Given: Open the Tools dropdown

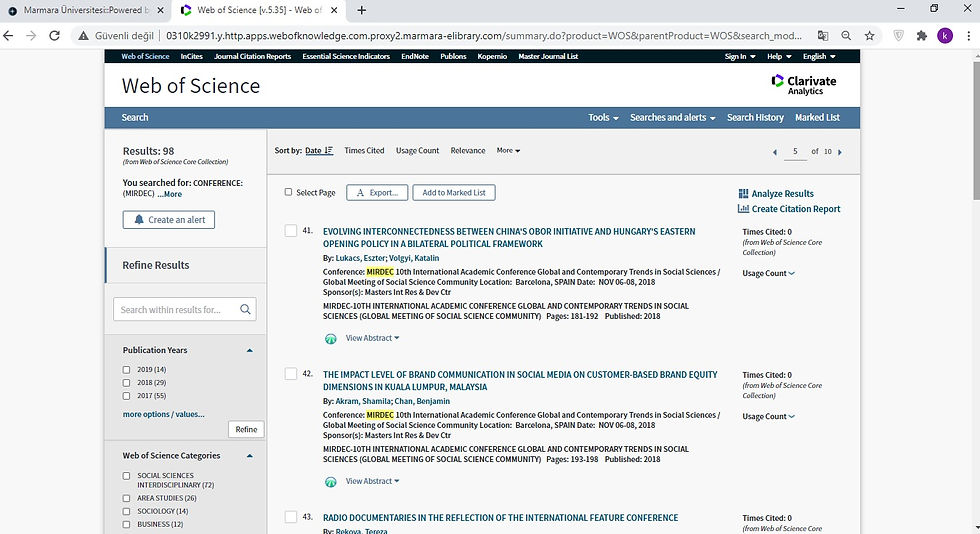Looking at the screenshot, I should 603,118.
